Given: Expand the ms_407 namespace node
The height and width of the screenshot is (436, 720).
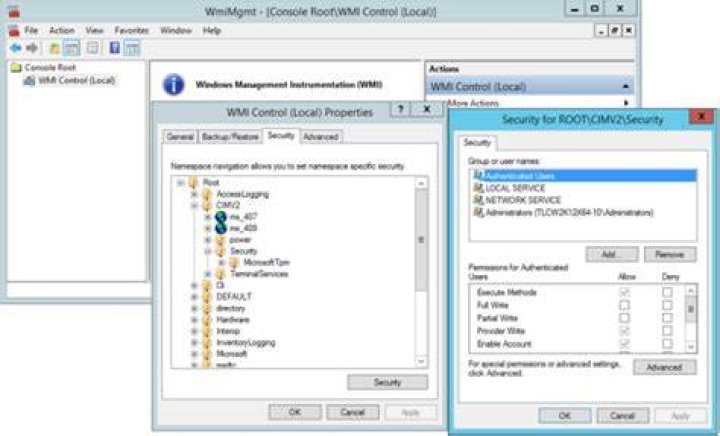Looking at the screenshot, I should 208,217.
